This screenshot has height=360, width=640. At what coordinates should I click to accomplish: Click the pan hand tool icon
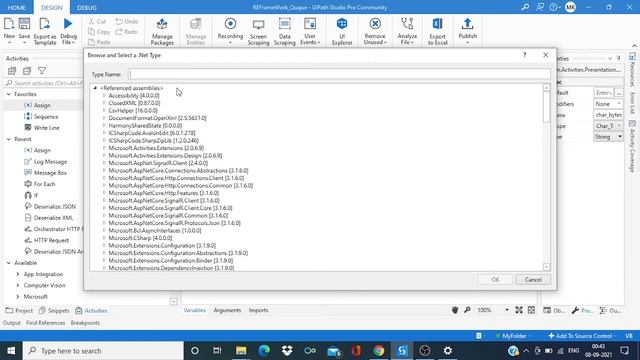(x=455, y=310)
